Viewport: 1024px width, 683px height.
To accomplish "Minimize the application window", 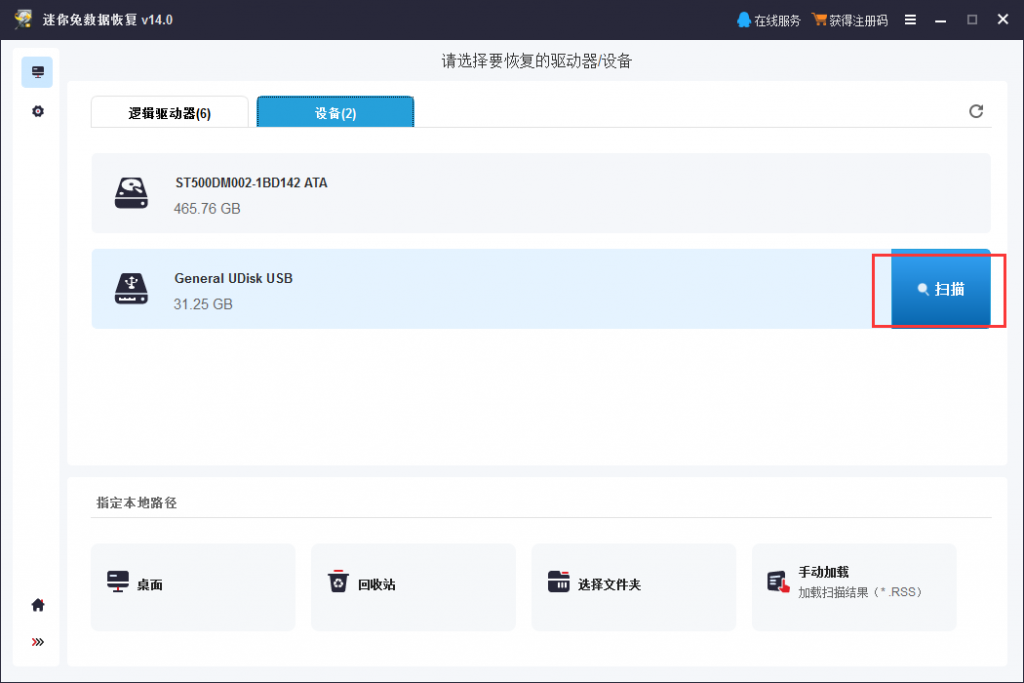I will pyautogui.click(x=940, y=21).
